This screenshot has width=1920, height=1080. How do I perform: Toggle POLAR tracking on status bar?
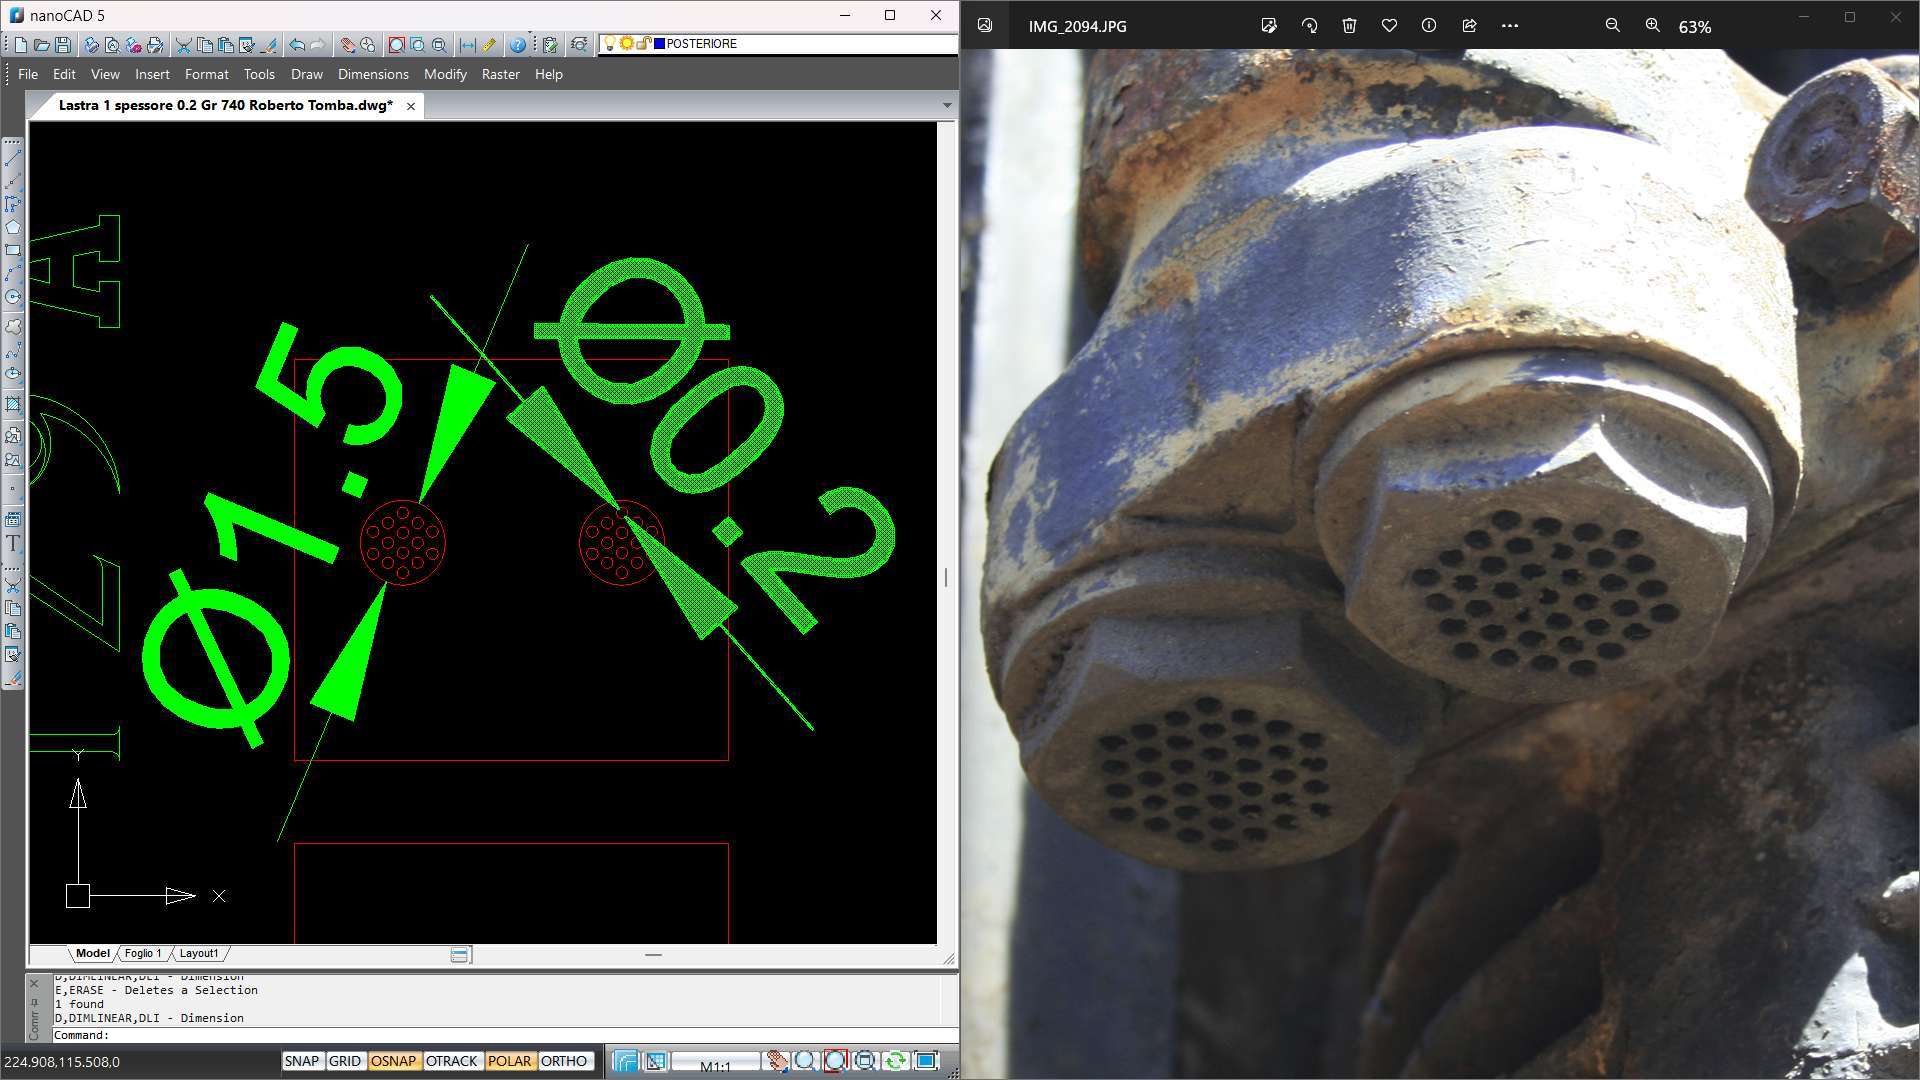point(508,1060)
